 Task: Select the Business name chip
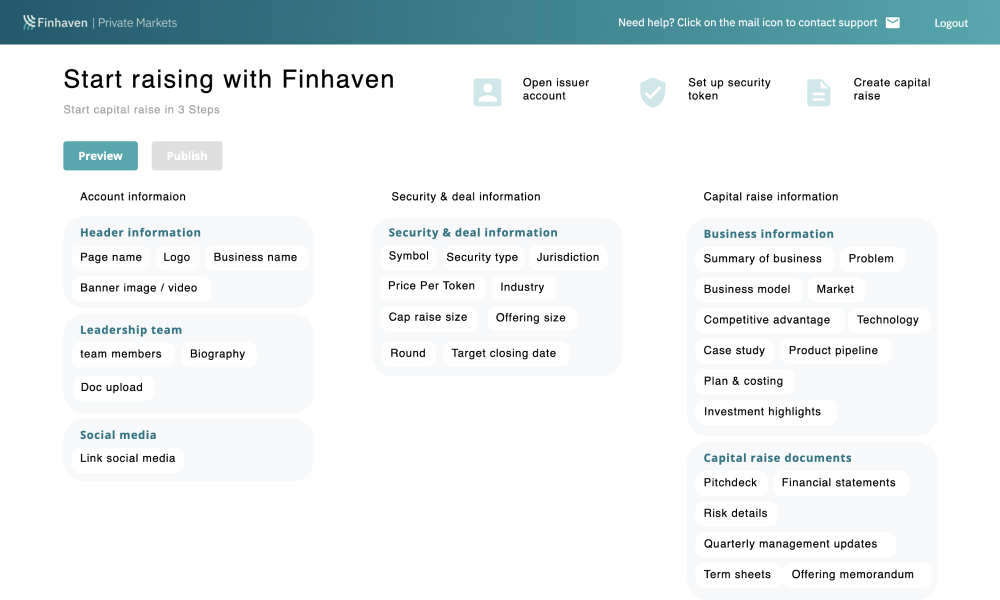[255, 258]
